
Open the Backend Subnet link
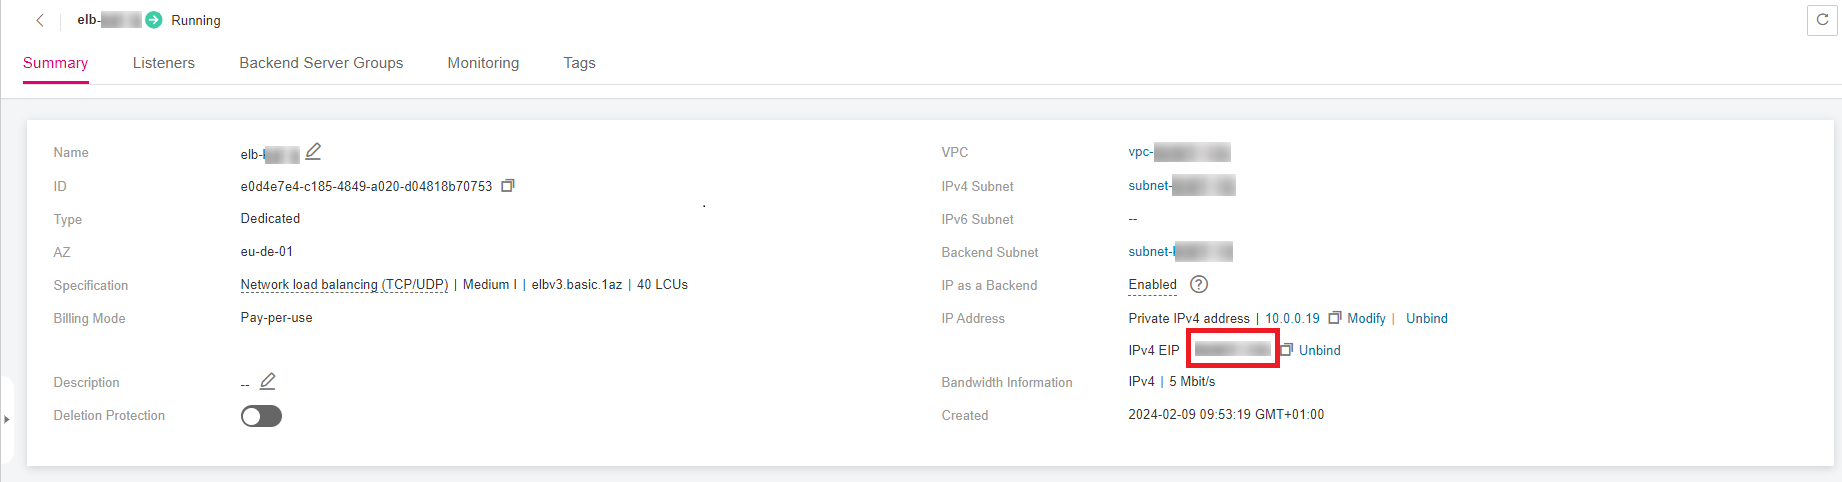(1179, 252)
